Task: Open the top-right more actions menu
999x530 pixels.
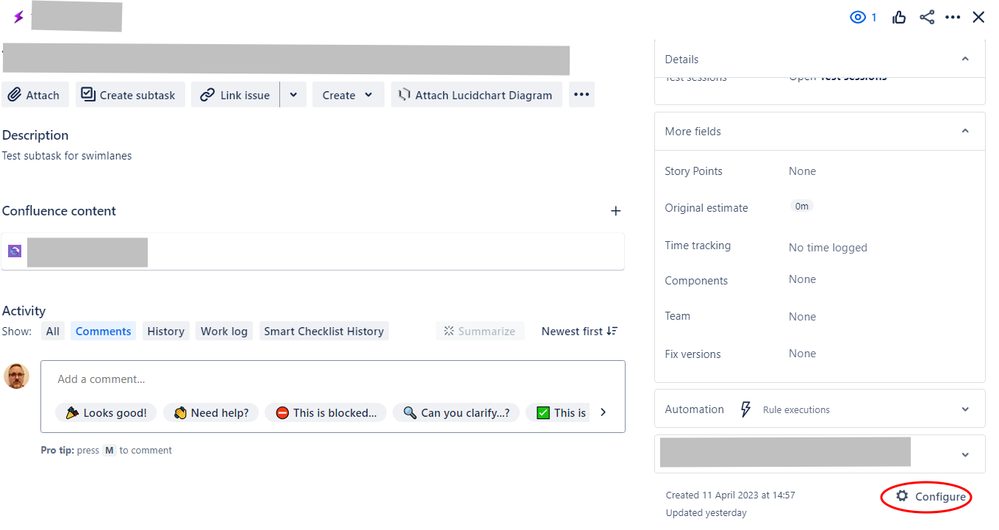Action: [x=952, y=17]
